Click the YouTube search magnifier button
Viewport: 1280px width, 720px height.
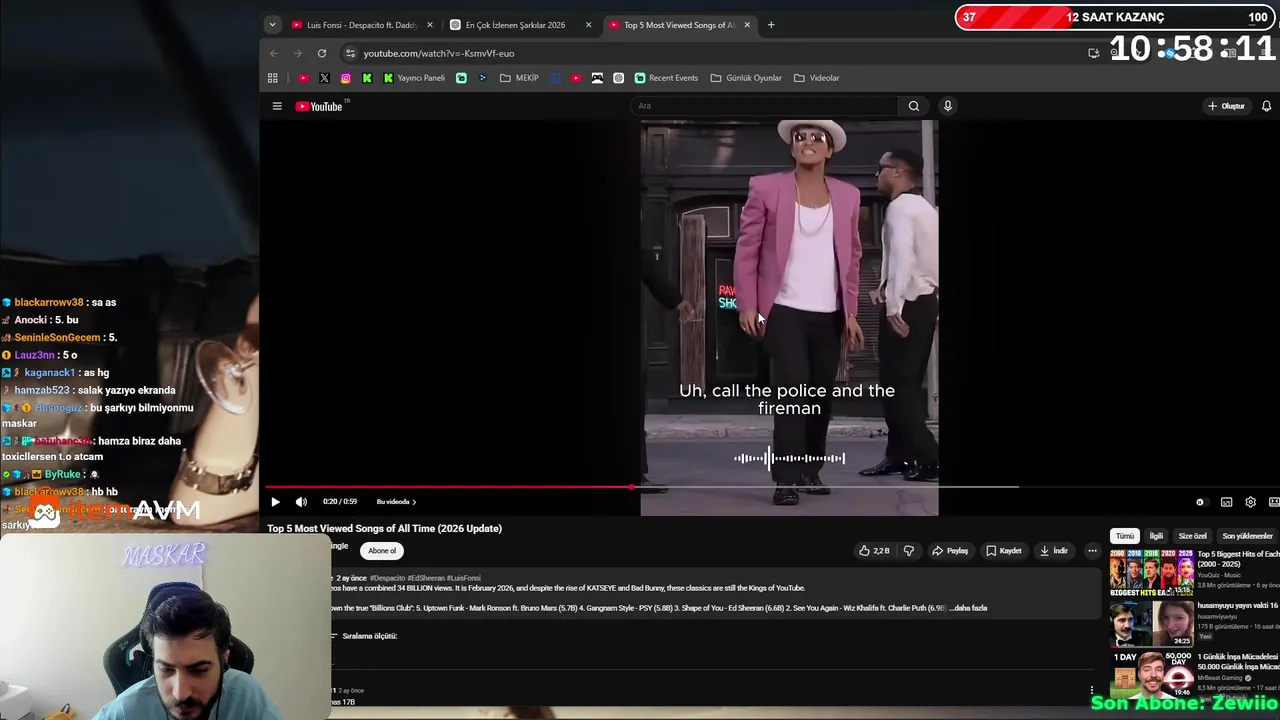[x=913, y=106]
